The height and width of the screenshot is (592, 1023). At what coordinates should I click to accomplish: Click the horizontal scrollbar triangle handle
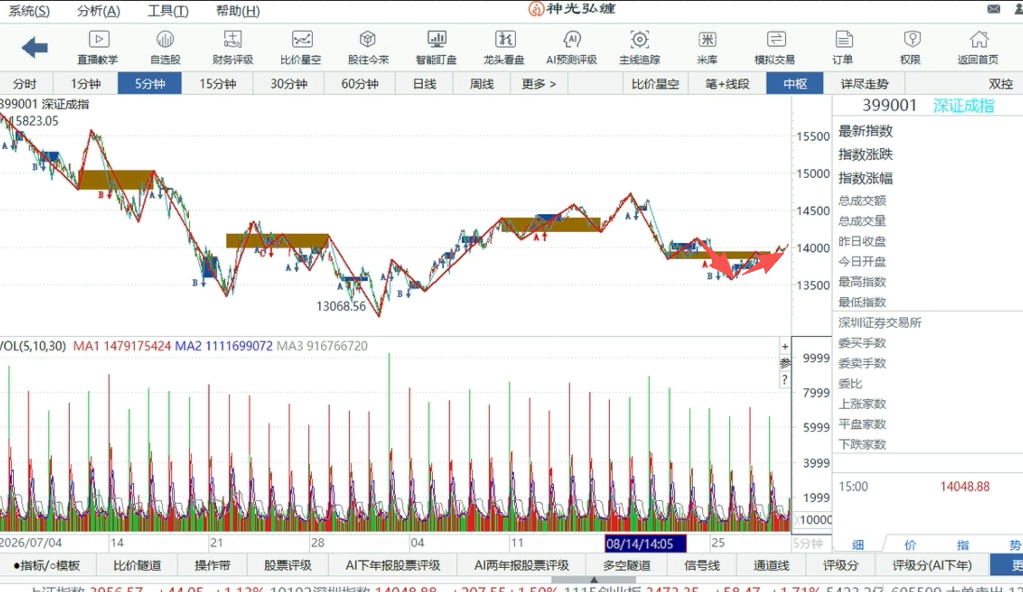point(594,580)
